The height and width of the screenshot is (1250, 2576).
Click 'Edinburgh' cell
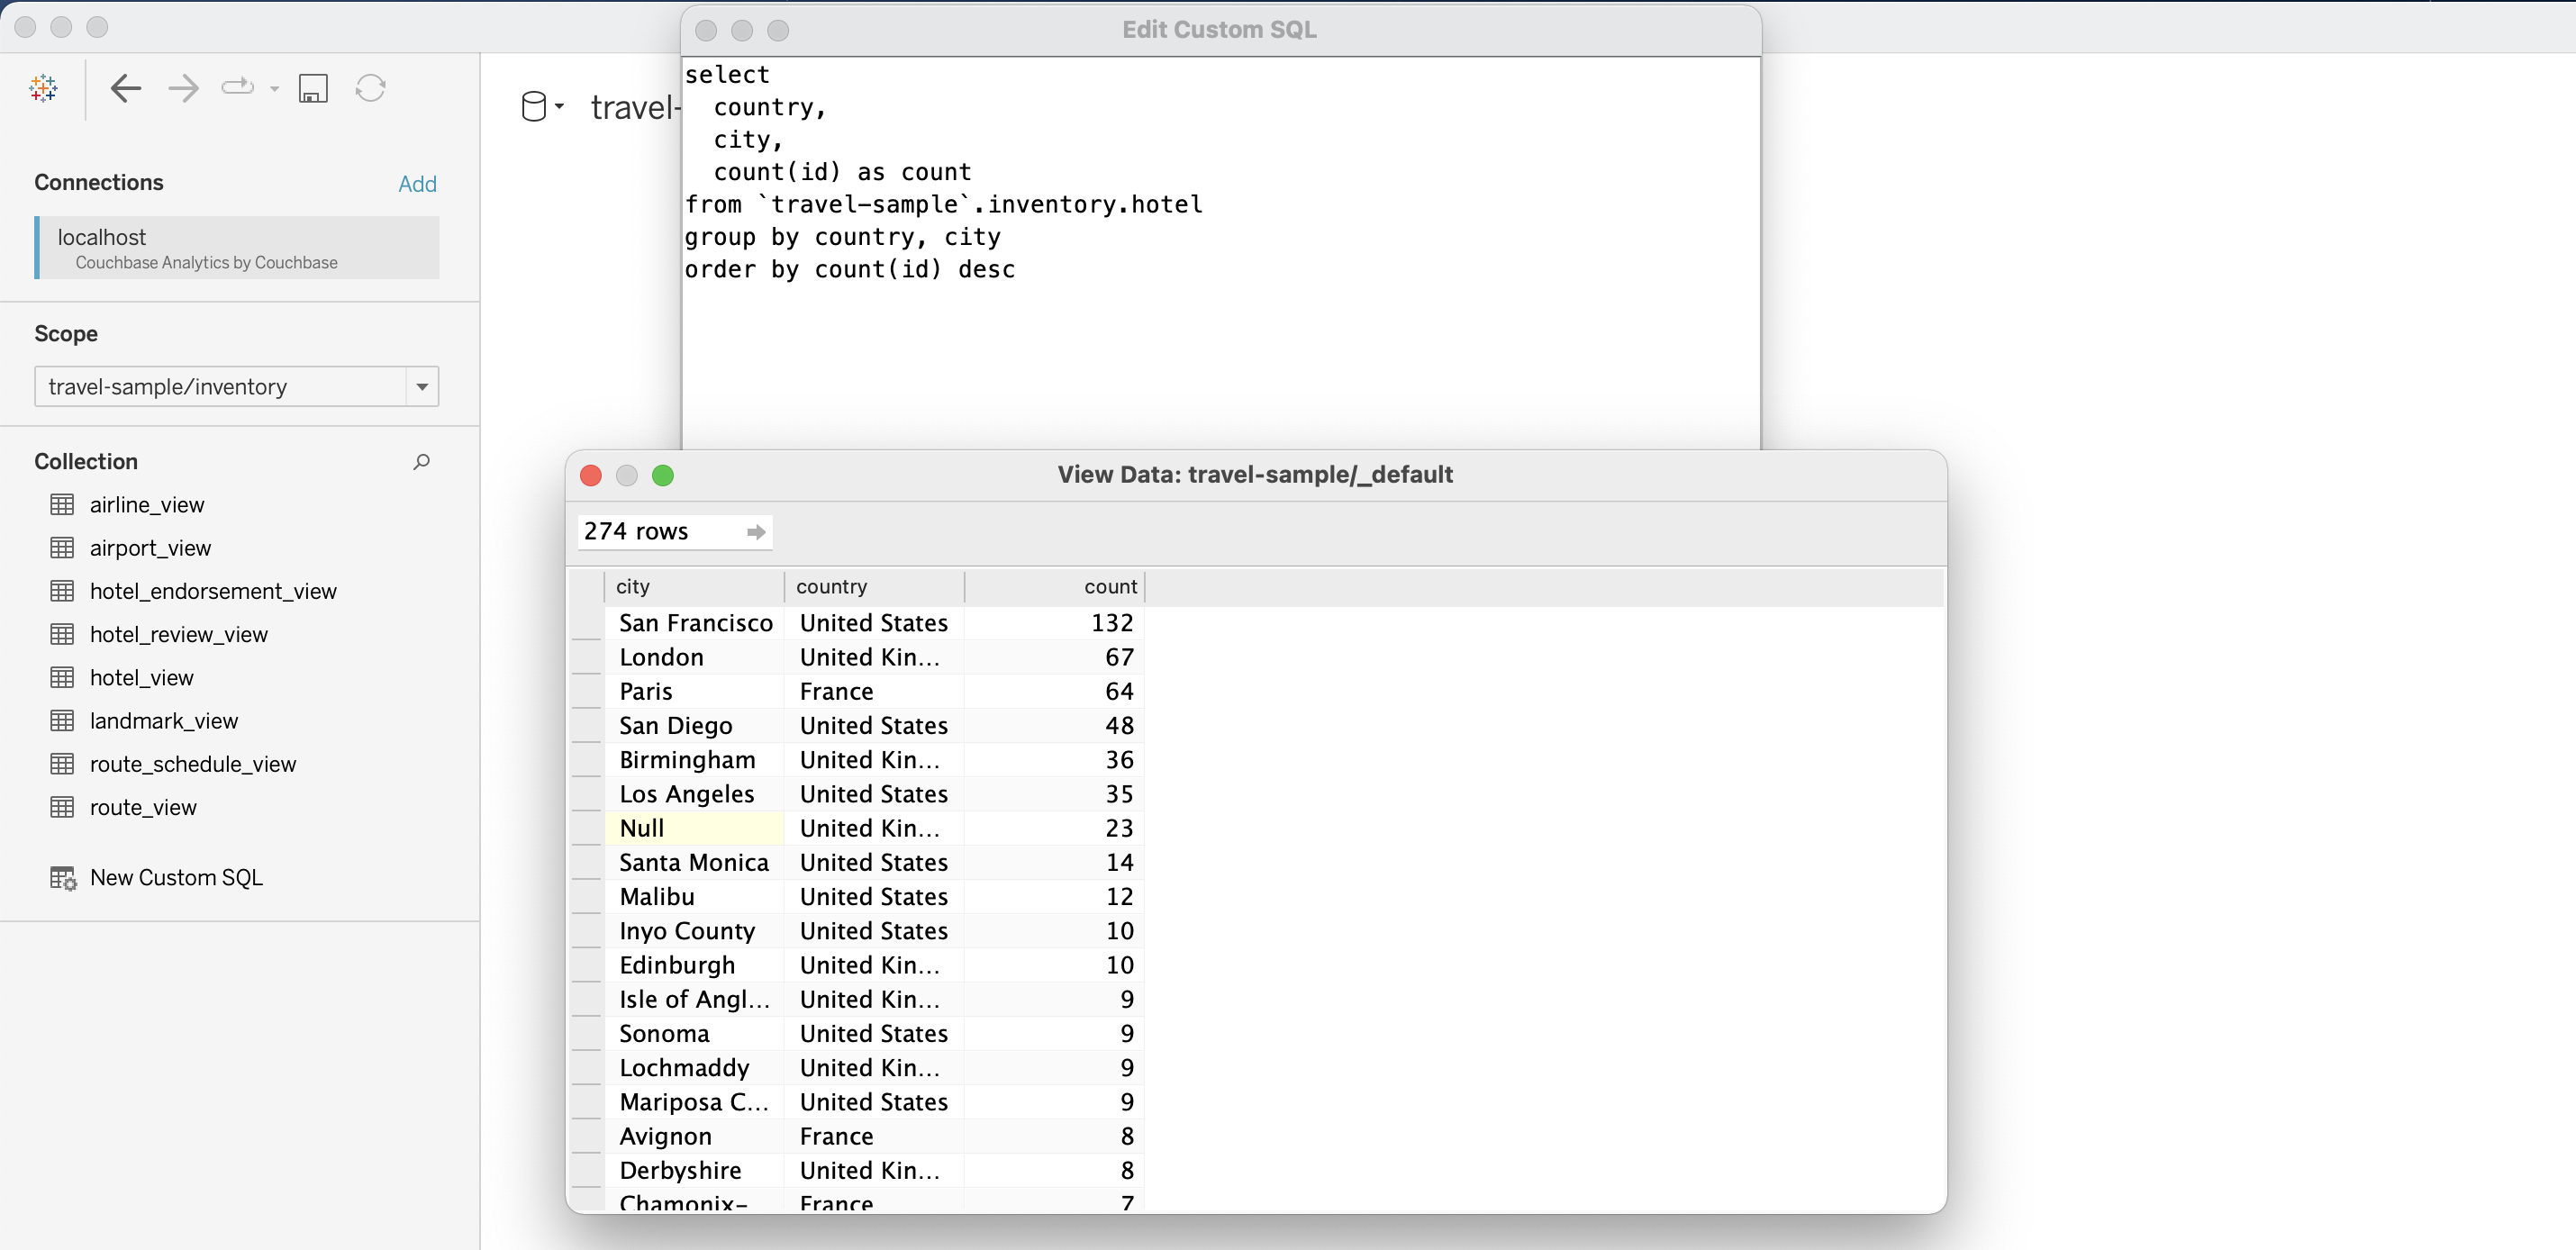click(x=695, y=965)
